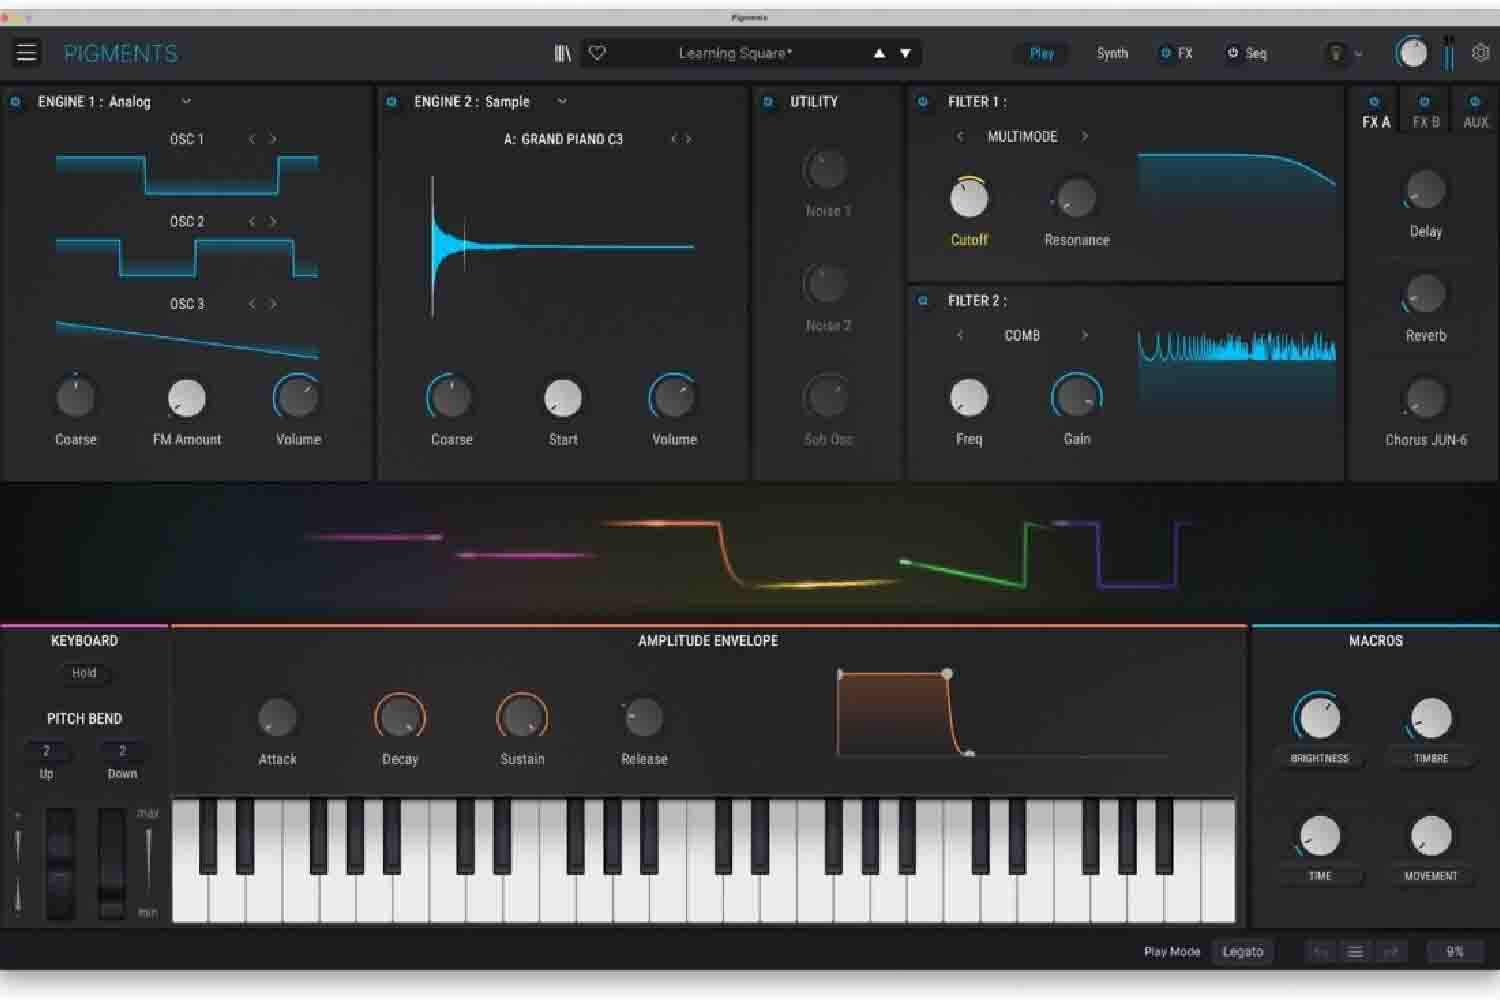The image size is (1500, 1000).
Task: Toggle the Seq power button in top bar
Action: pos(1232,53)
